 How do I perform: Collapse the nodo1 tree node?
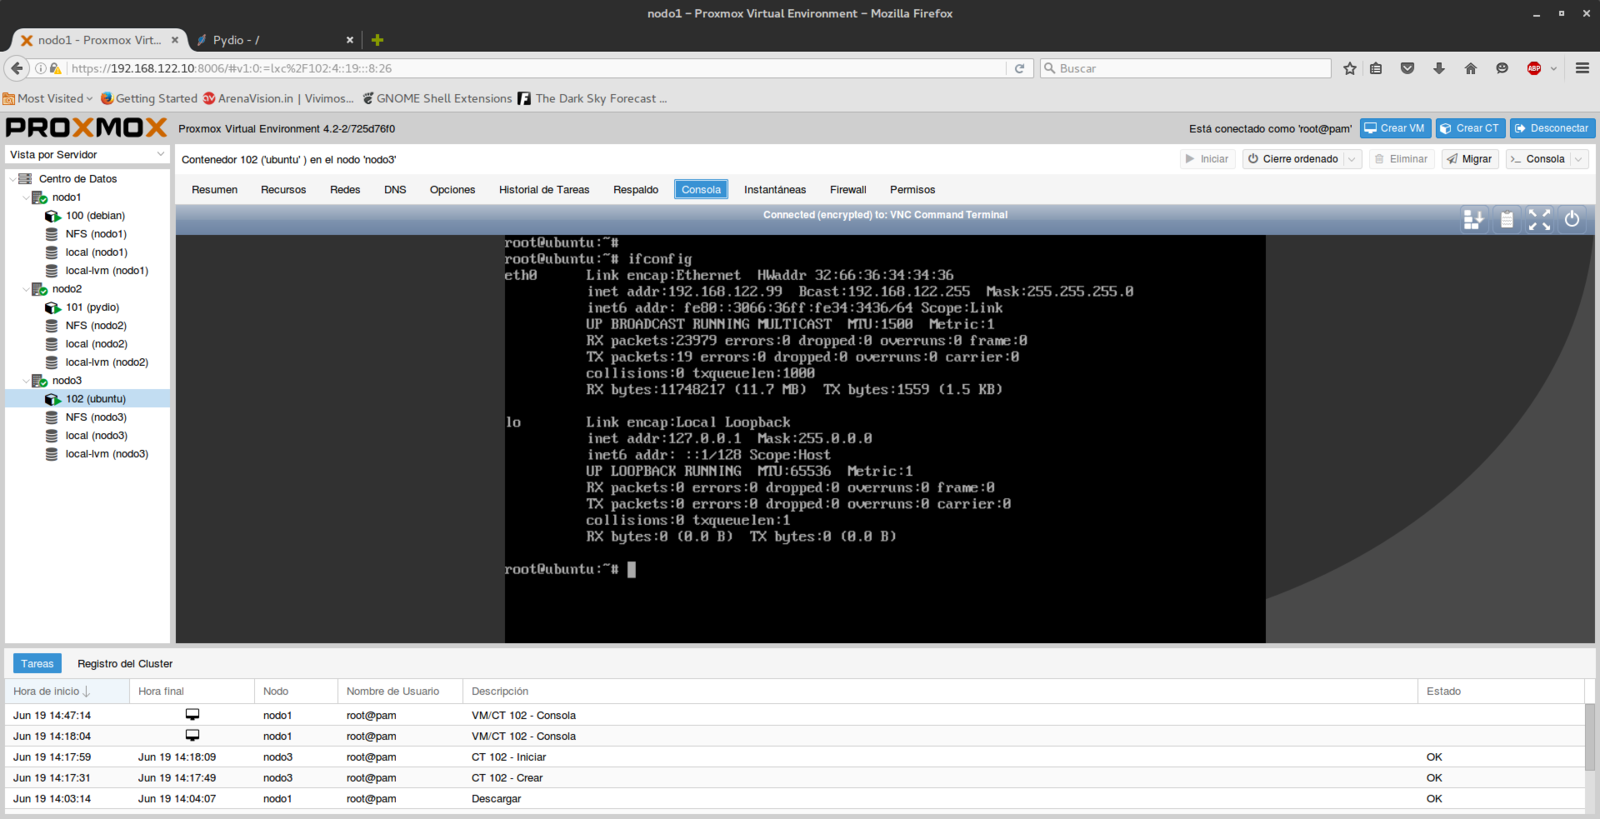click(x=26, y=197)
